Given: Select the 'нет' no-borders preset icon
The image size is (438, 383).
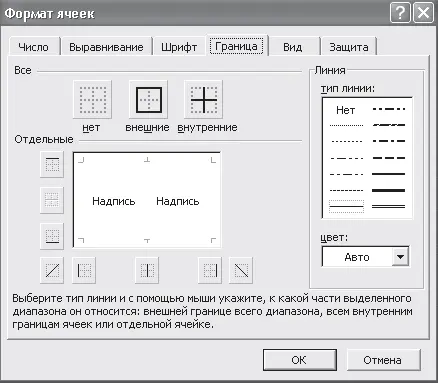Looking at the screenshot, I should coord(92,99).
